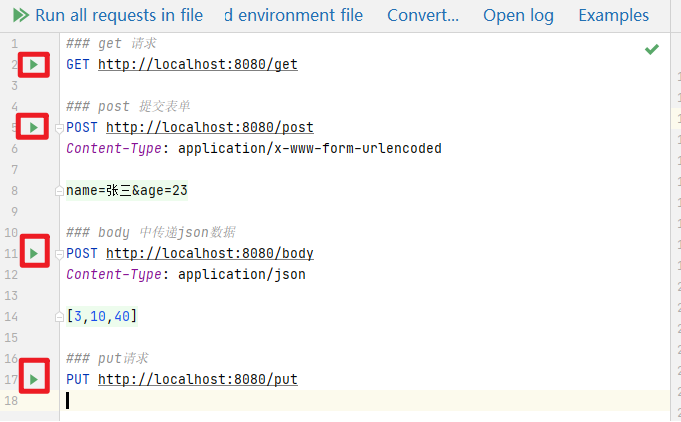Click the http://localhost:8080/get URL
This screenshot has width=681, height=422.
(x=197, y=65)
